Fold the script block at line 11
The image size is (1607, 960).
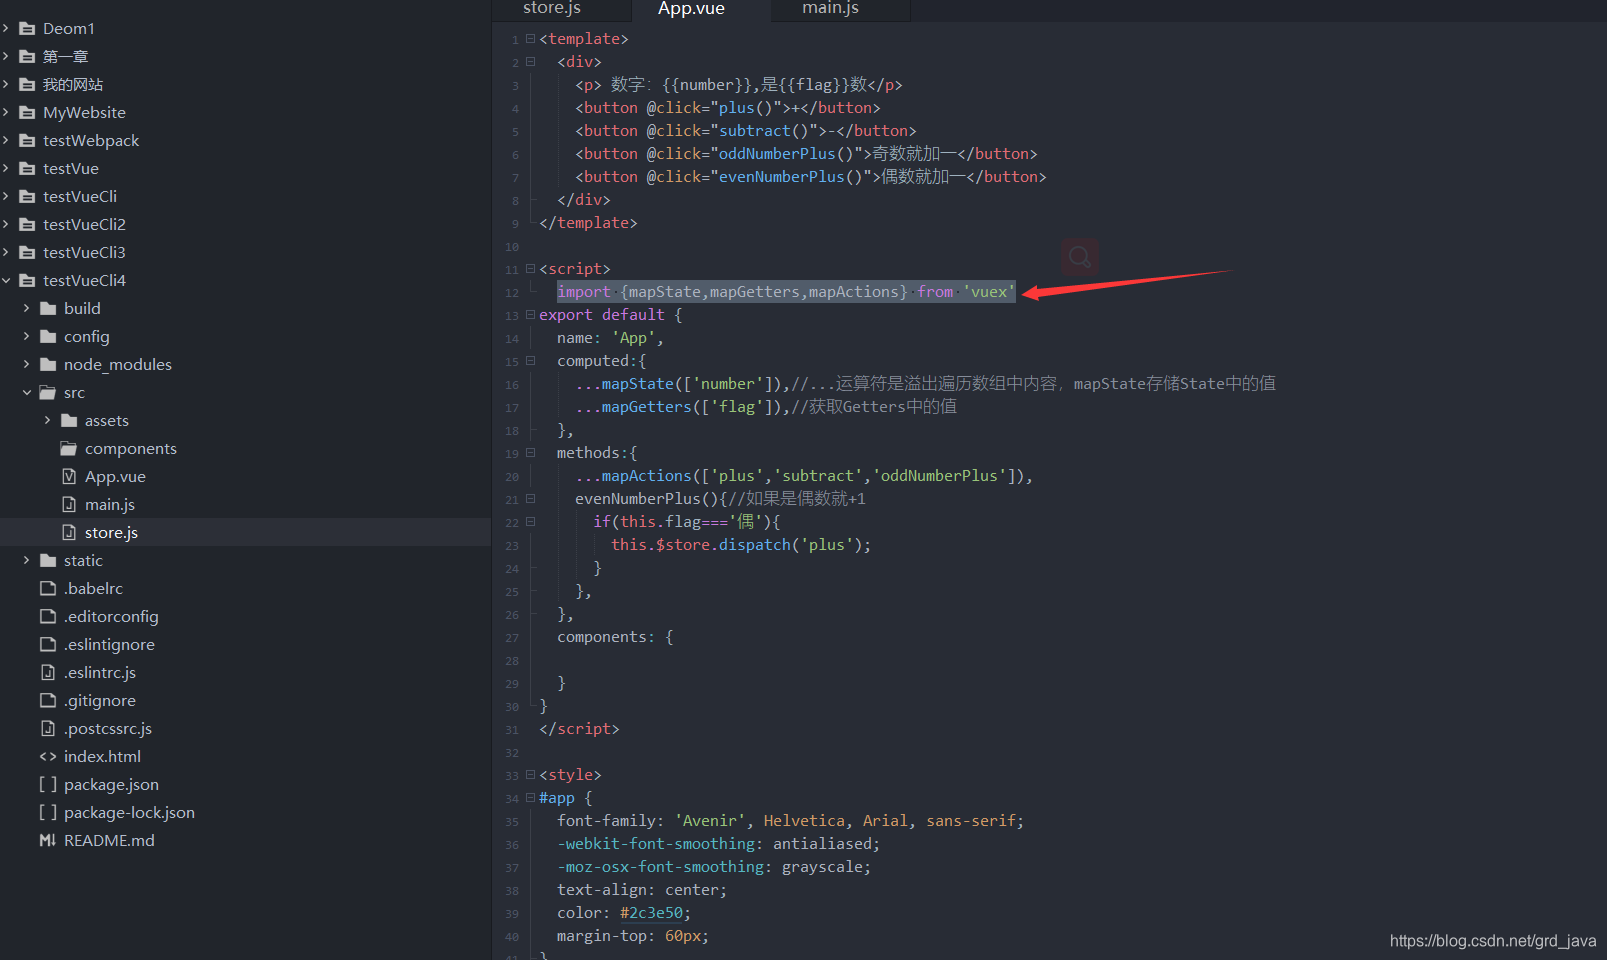[x=531, y=269]
